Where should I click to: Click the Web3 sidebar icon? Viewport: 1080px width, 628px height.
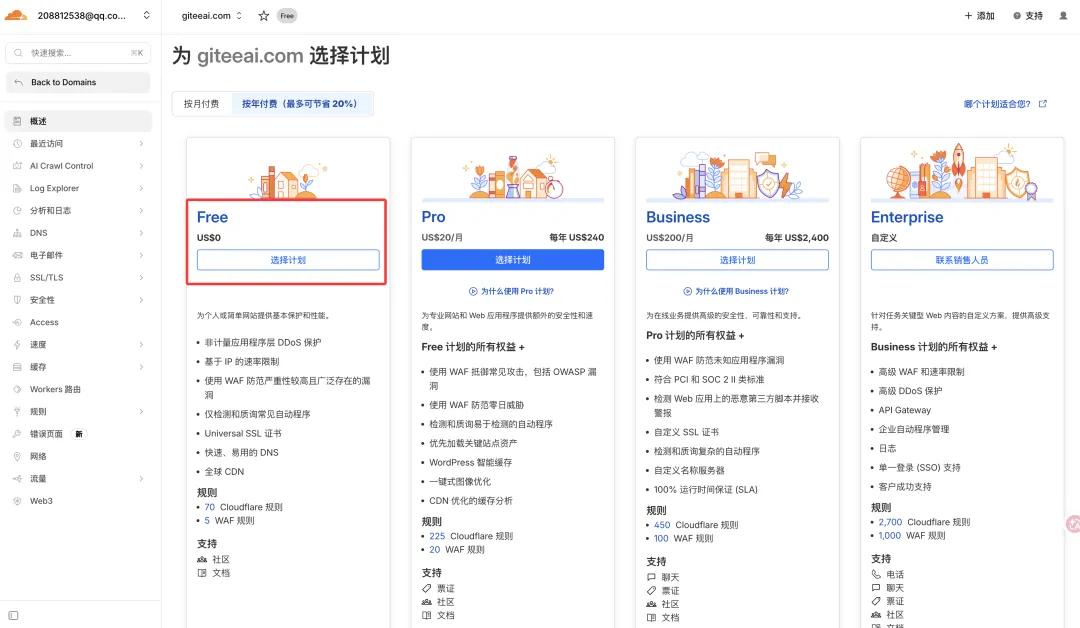pyautogui.click(x=17, y=501)
